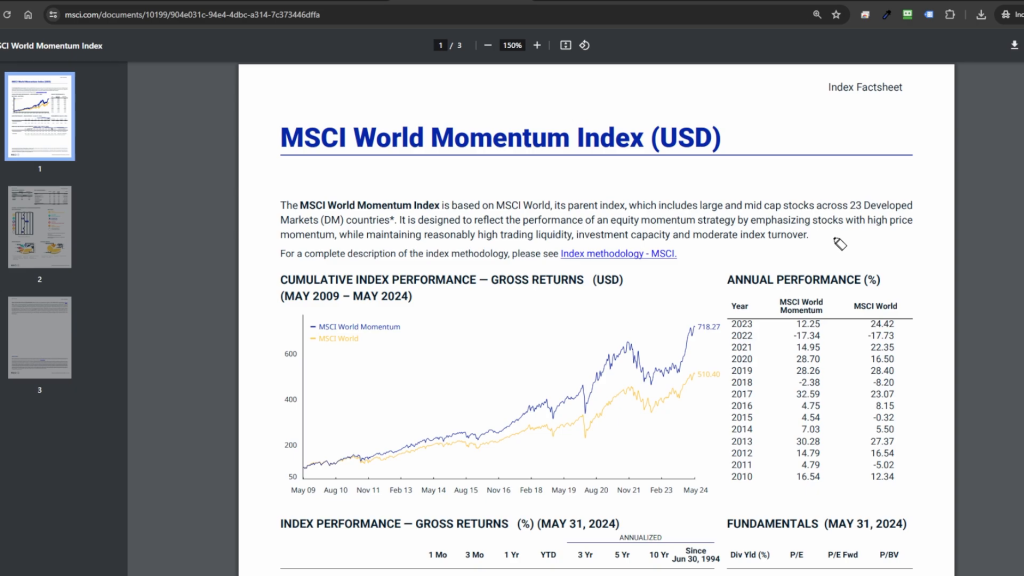This screenshot has width=1024, height=576.
Task: Click the 8.15 value in the 2016 row
Action: coord(885,406)
